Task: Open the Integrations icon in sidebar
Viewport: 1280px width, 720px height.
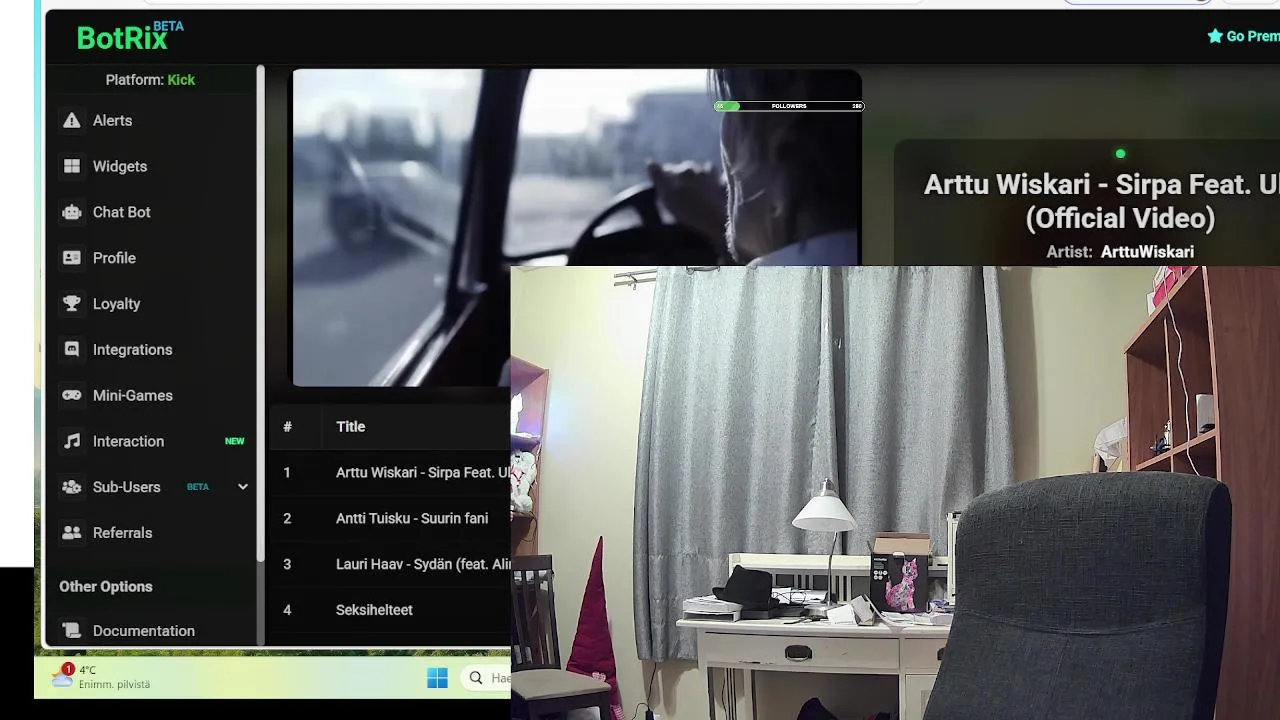Action: [72, 350]
